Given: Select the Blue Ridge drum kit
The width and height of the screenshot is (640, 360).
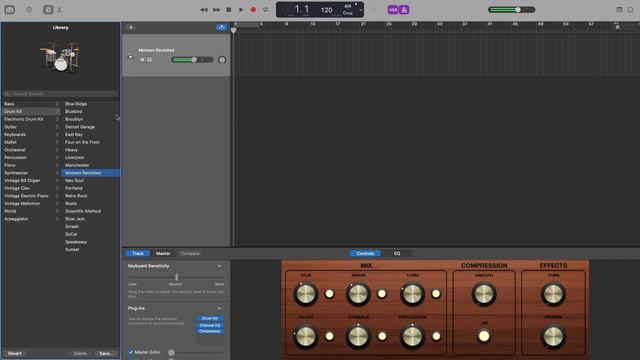Looking at the screenshot, I should (x=91, y=104).
